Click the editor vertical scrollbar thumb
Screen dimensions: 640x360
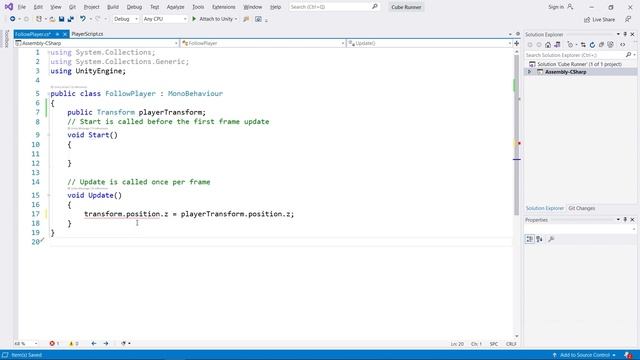[516, 135]
